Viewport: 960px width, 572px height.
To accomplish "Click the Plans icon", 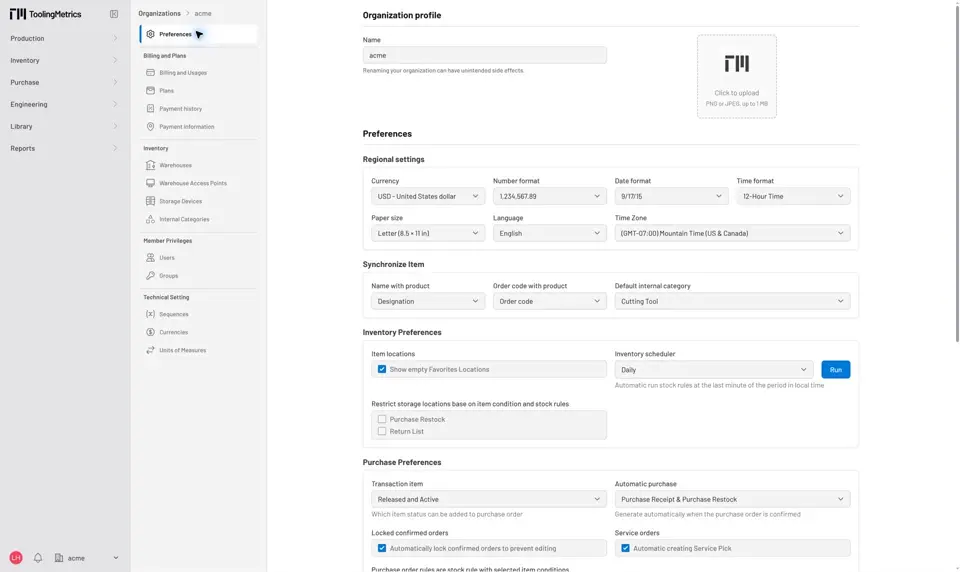I will 151,90.
